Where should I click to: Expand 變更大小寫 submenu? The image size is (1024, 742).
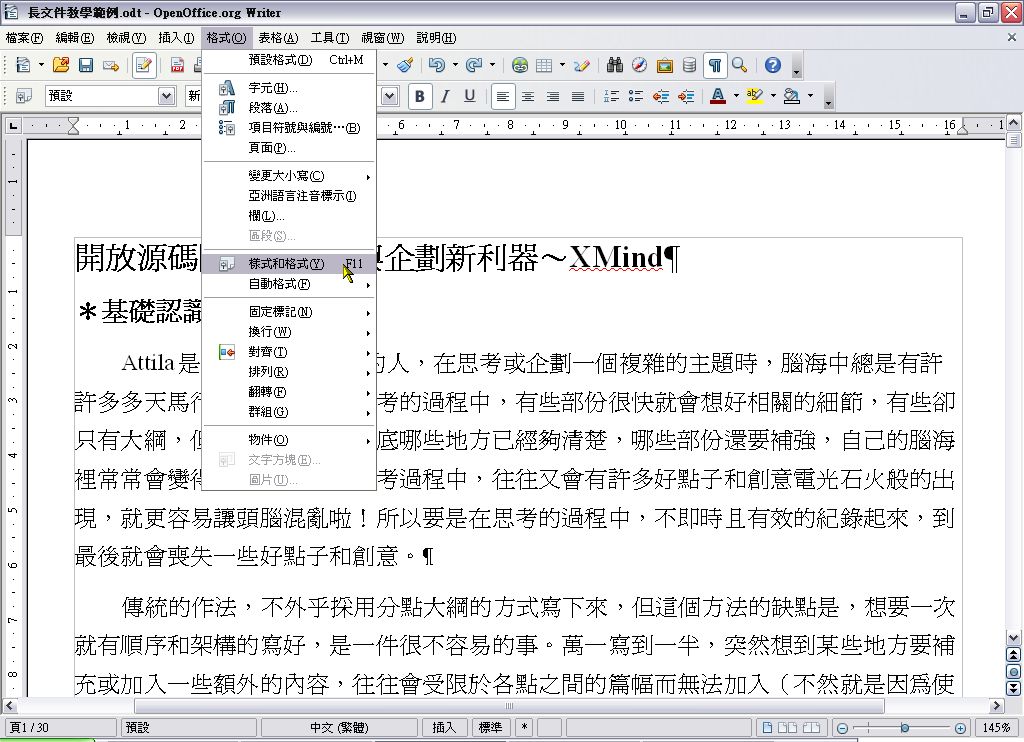[289, 176]
